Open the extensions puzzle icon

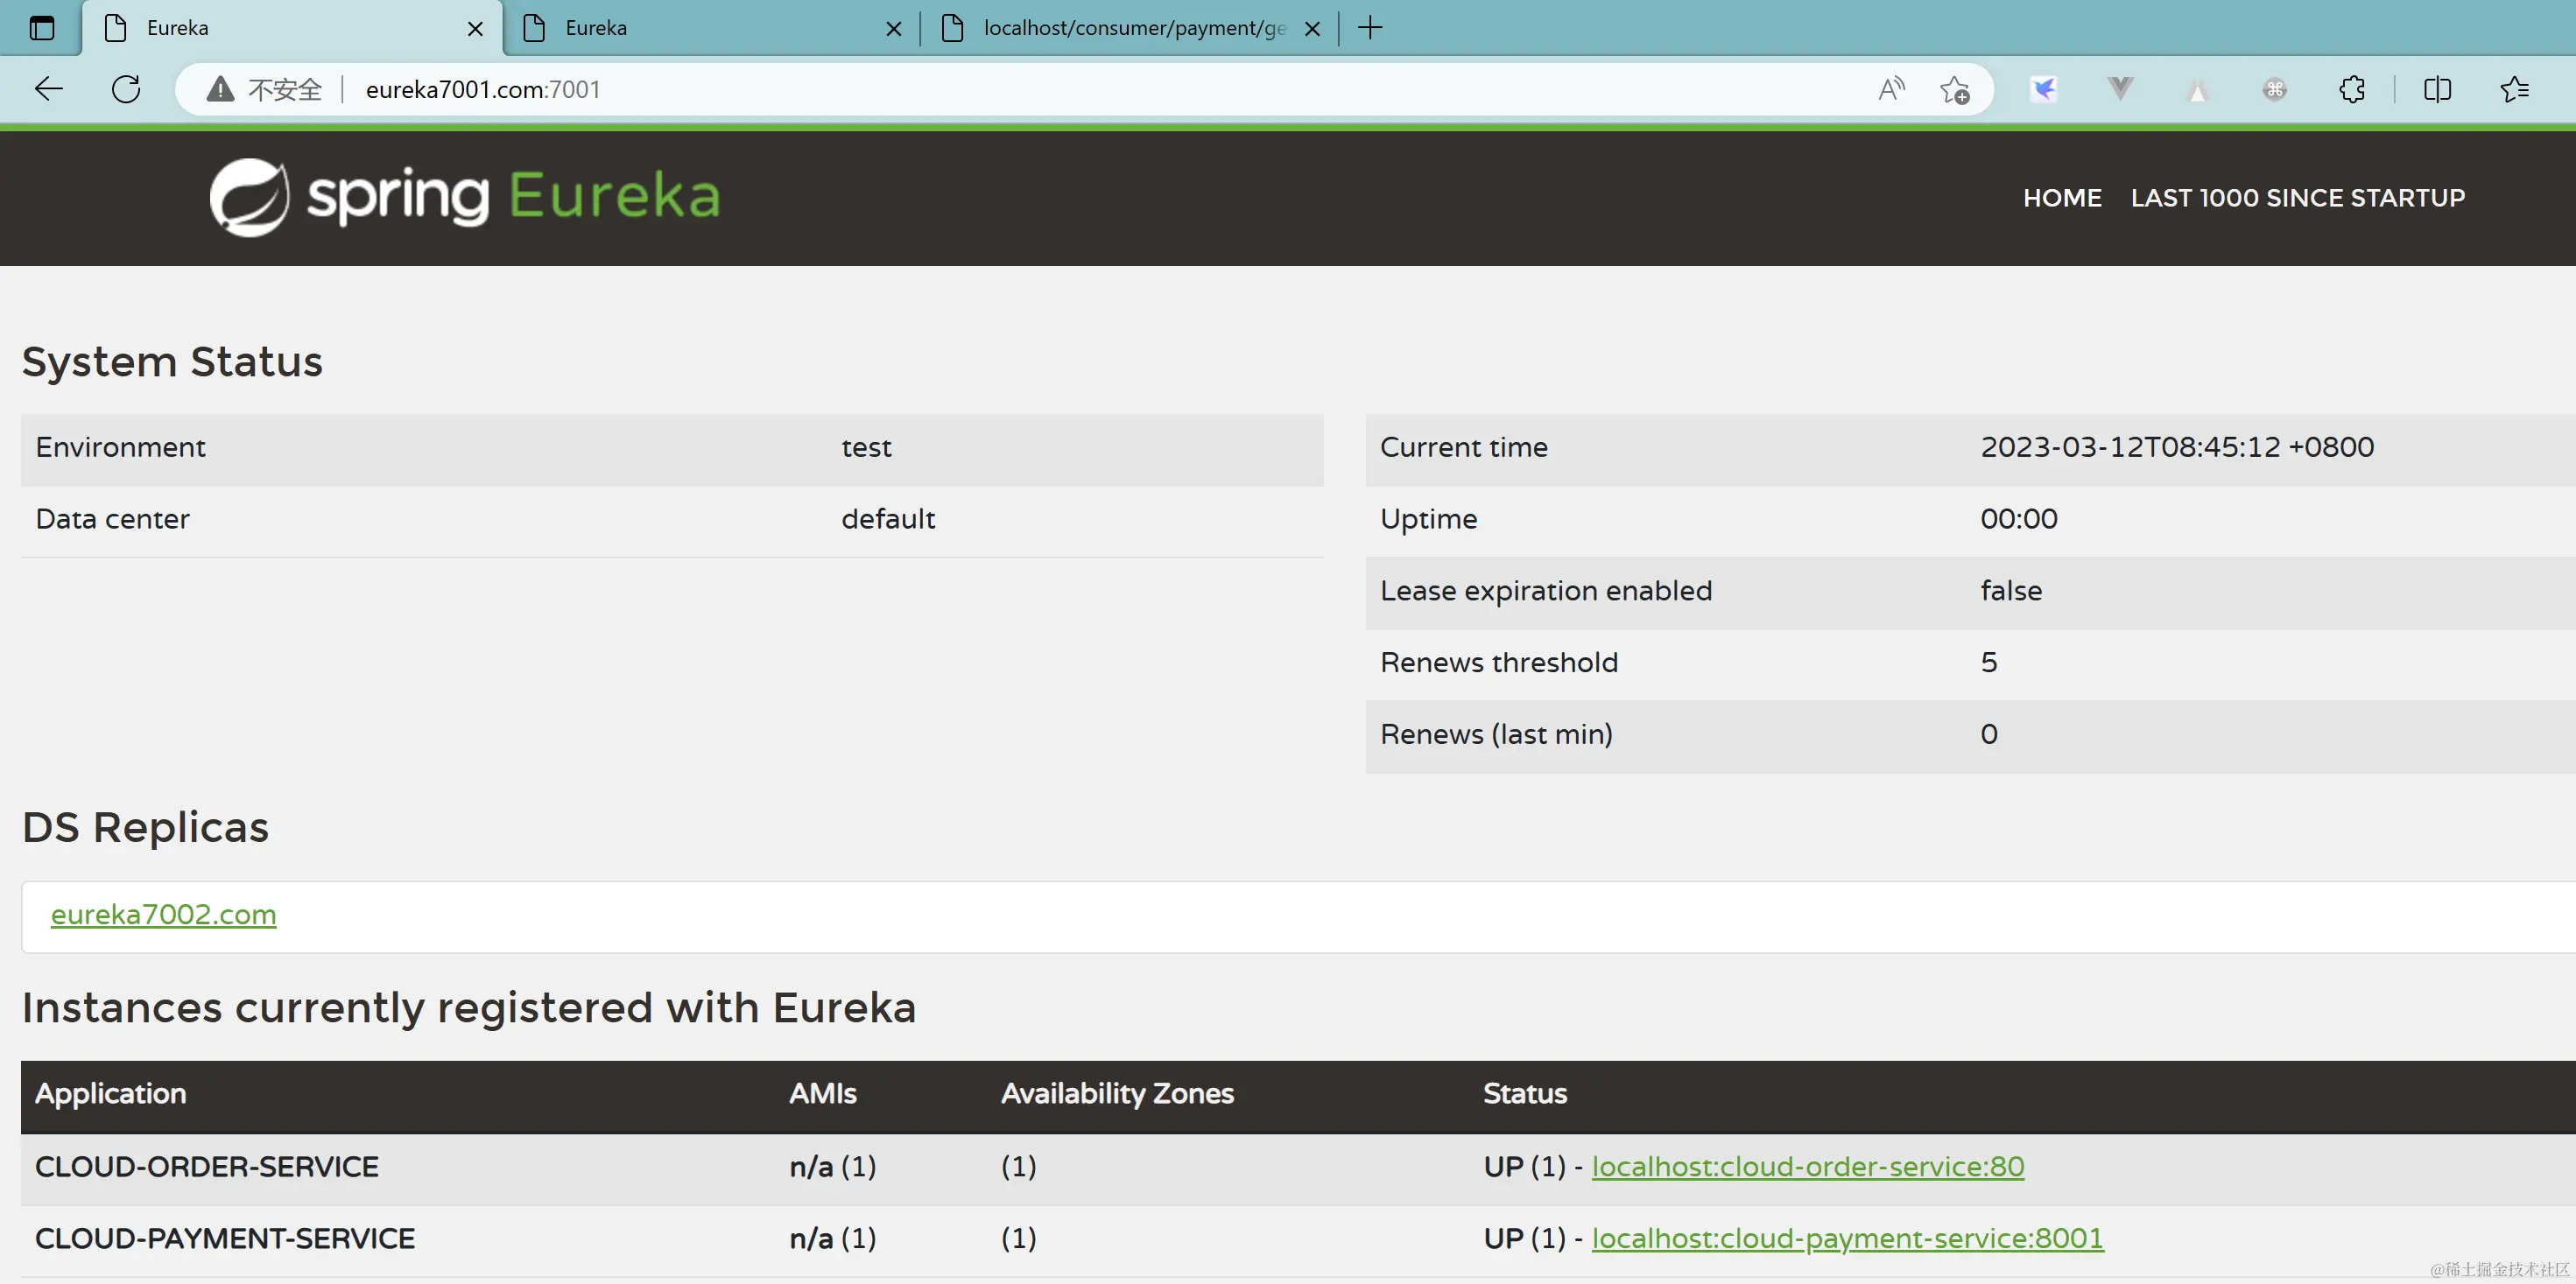point(2352,89)
